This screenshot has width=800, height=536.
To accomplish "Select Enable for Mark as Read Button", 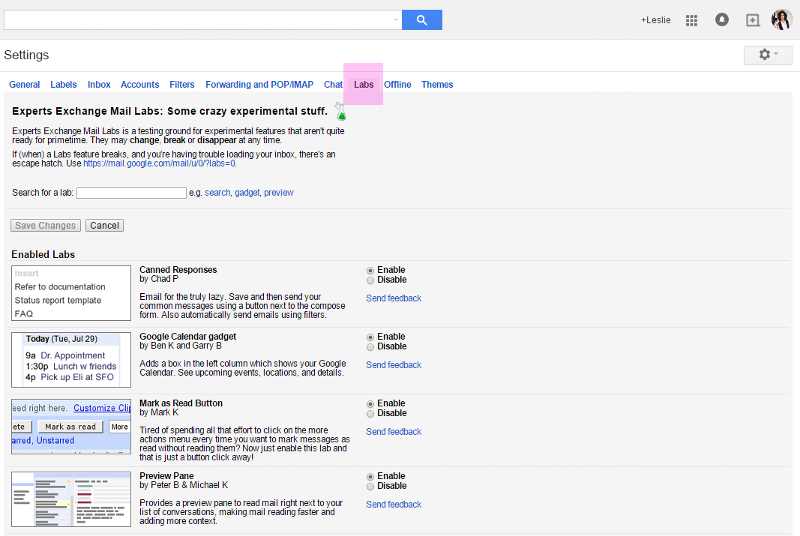I will coord(370,404).
